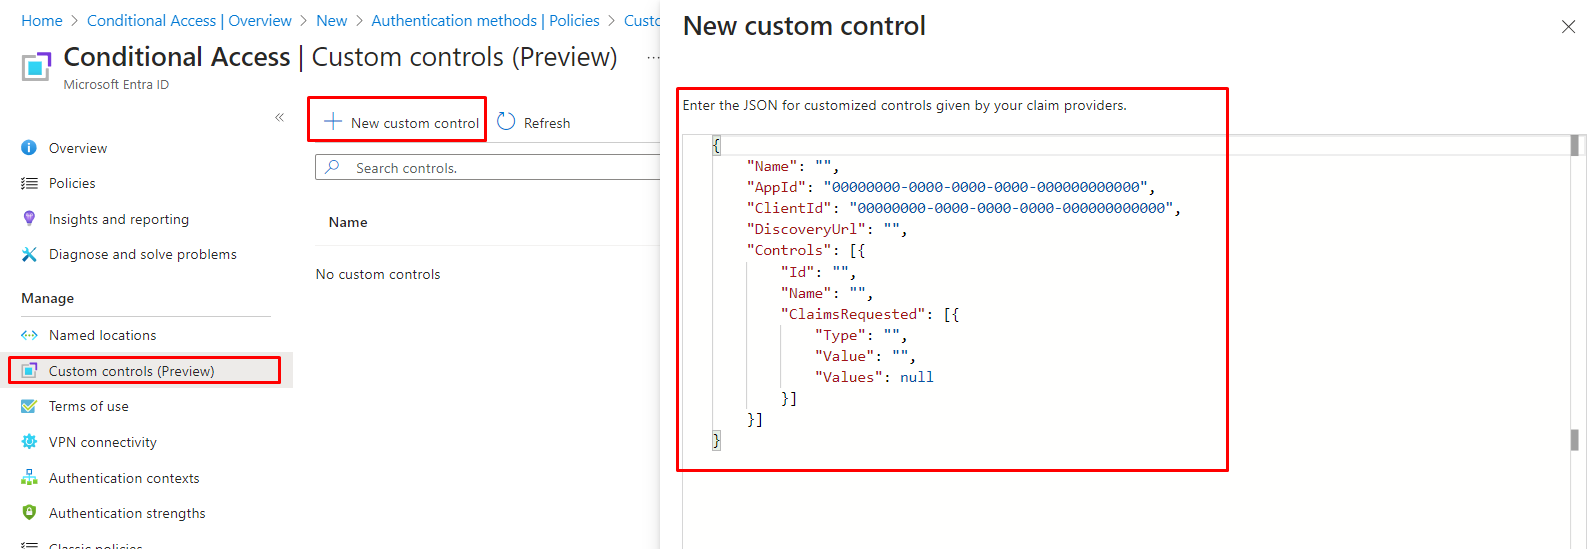Go to Authentication methods | Policies breadcrumb
This screenshot has width=1591, height=549.
click(x=485, y=21)
